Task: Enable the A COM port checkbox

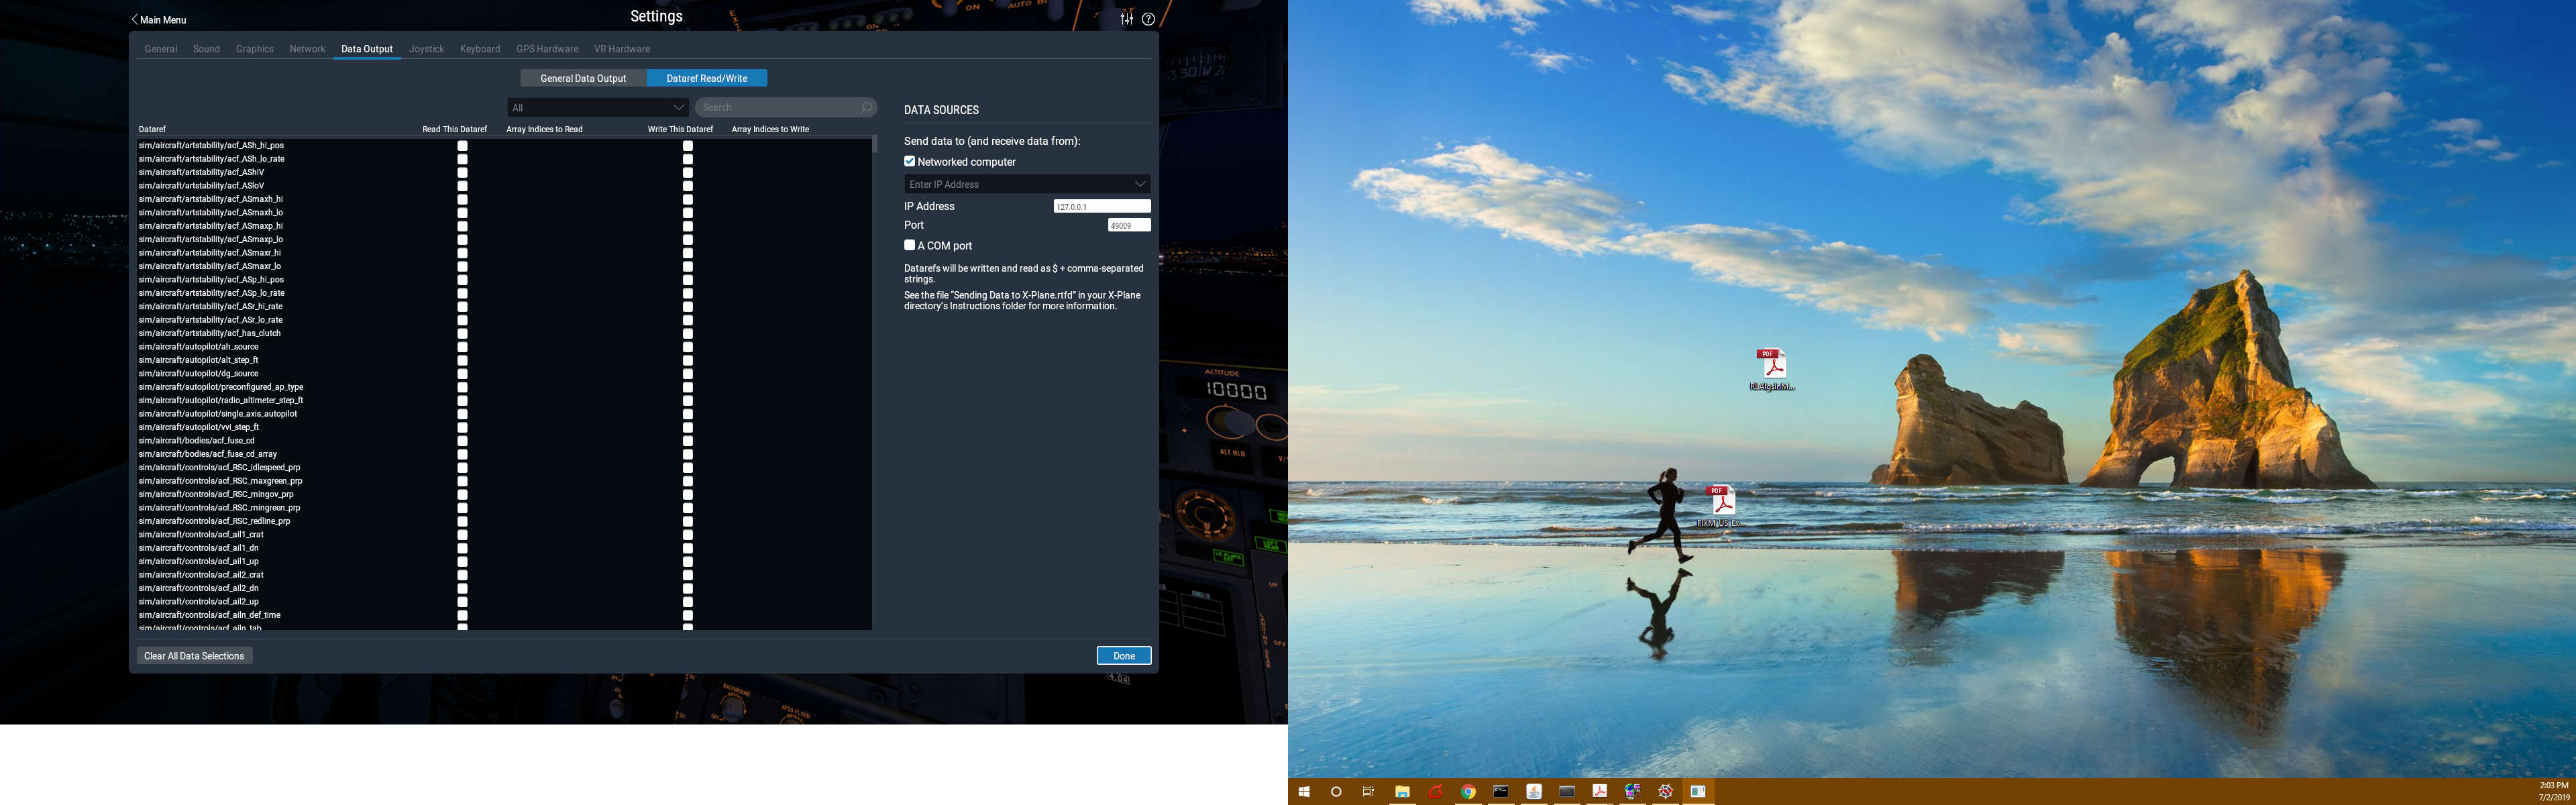Action: [x=910, y=245]
